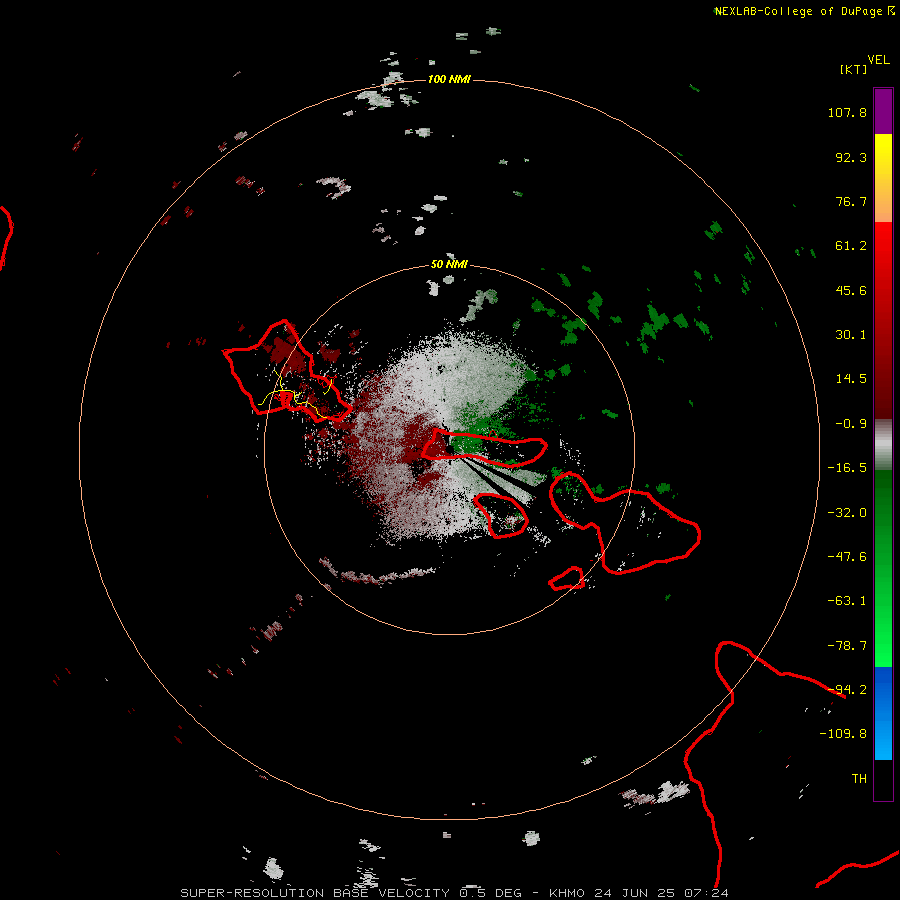The height and width of the screenshot is (900, 900).
Task: Pick the blue segment of the velocity color bar
Action: click(x=883, y=713)
